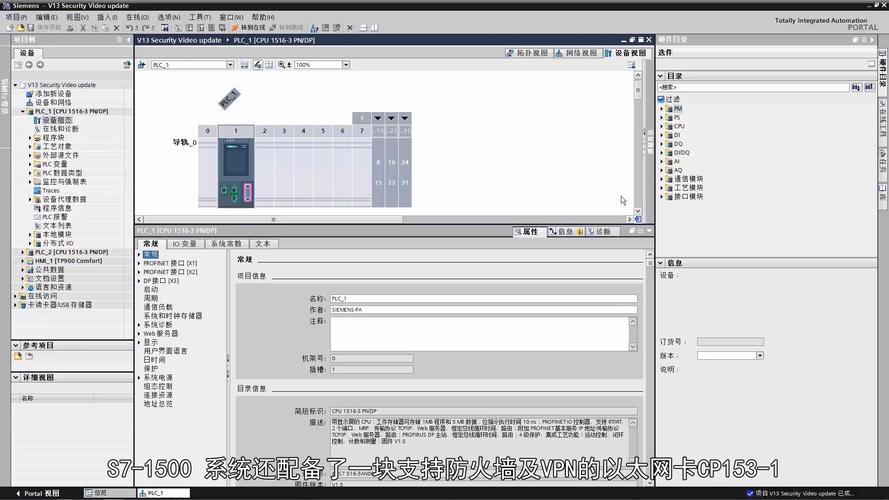The height and width of the screenshot is (500, 889).
Task: Switch to 拓扑视图 topology view tab
Action: [x=527, y=53]
